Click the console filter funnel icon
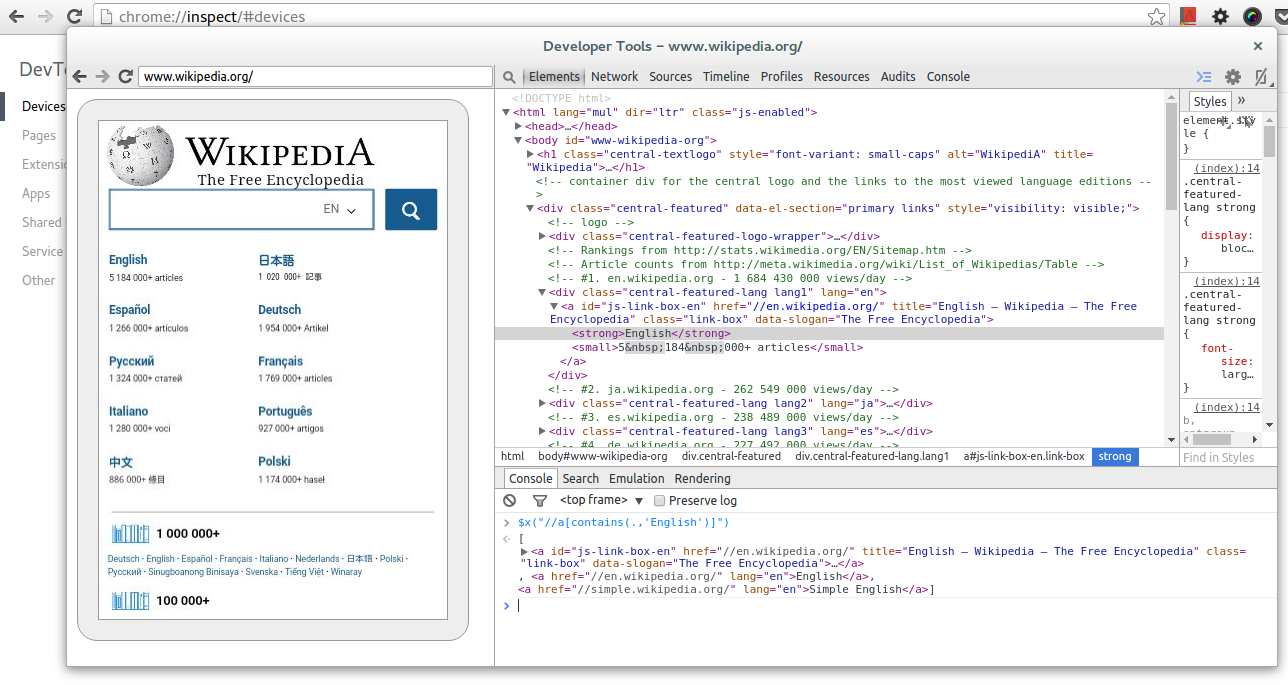The image size is (1288, 685). 539,500
